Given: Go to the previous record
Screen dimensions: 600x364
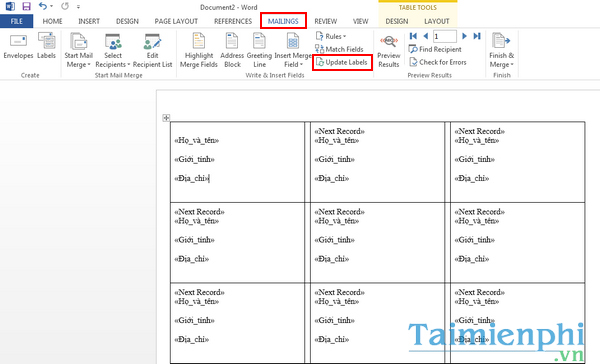Looking at the screenshot, I should (x=426, y=36).
